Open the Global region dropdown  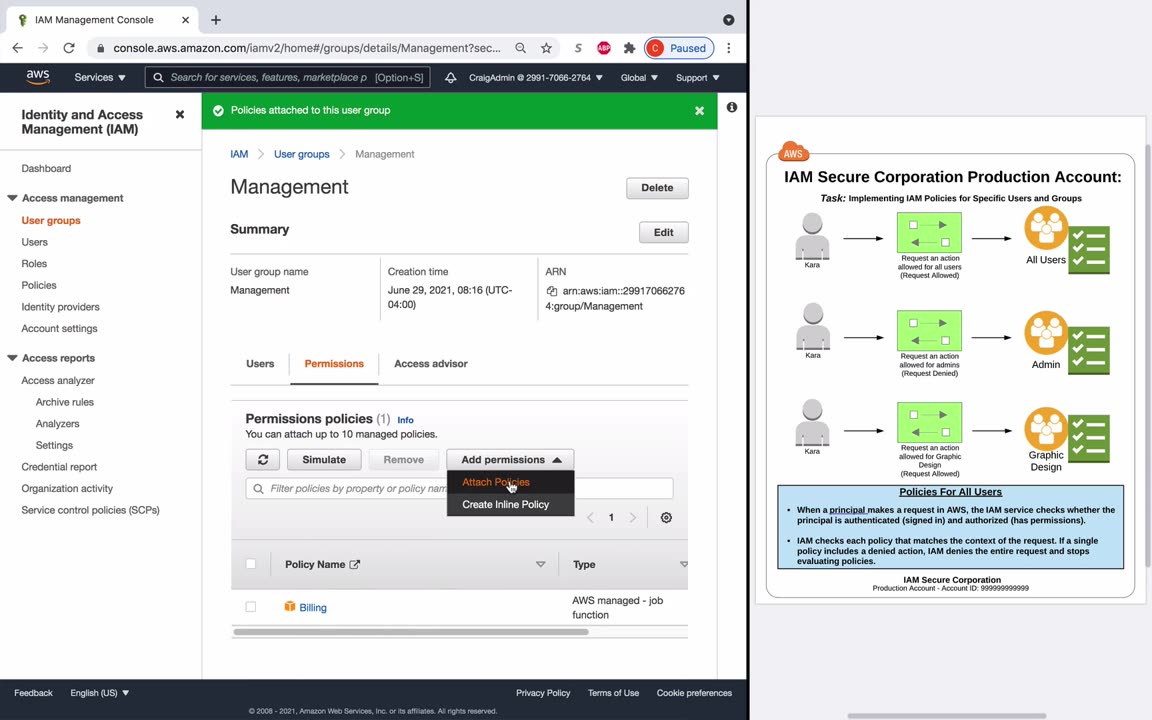click(638, 77)
